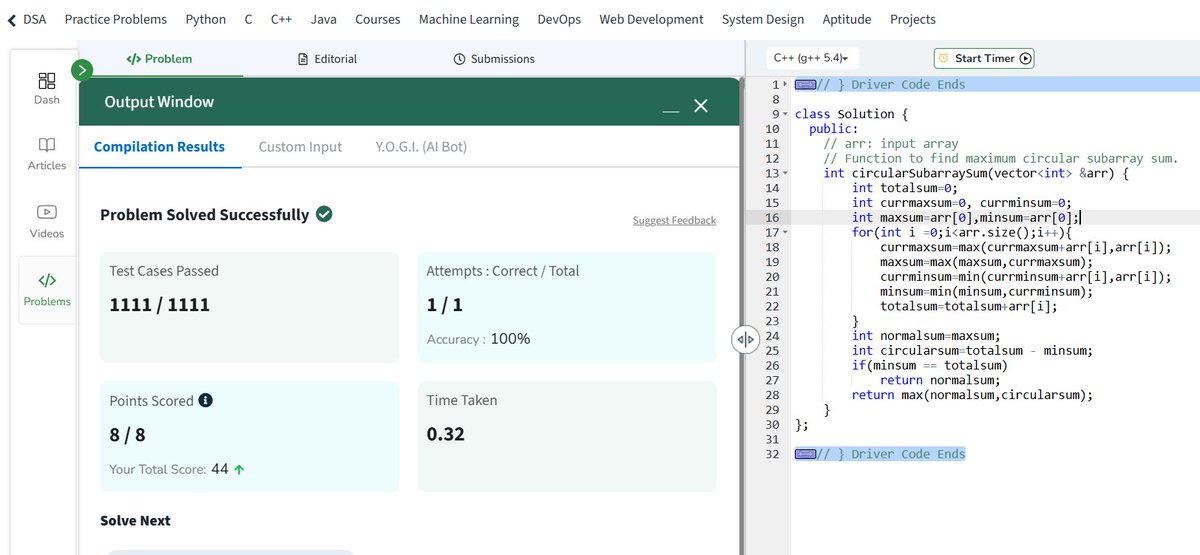Switch to the Submissions tab
This screenshot has width=1200, height=555.
pyautogui.click(x=494, y=59)
